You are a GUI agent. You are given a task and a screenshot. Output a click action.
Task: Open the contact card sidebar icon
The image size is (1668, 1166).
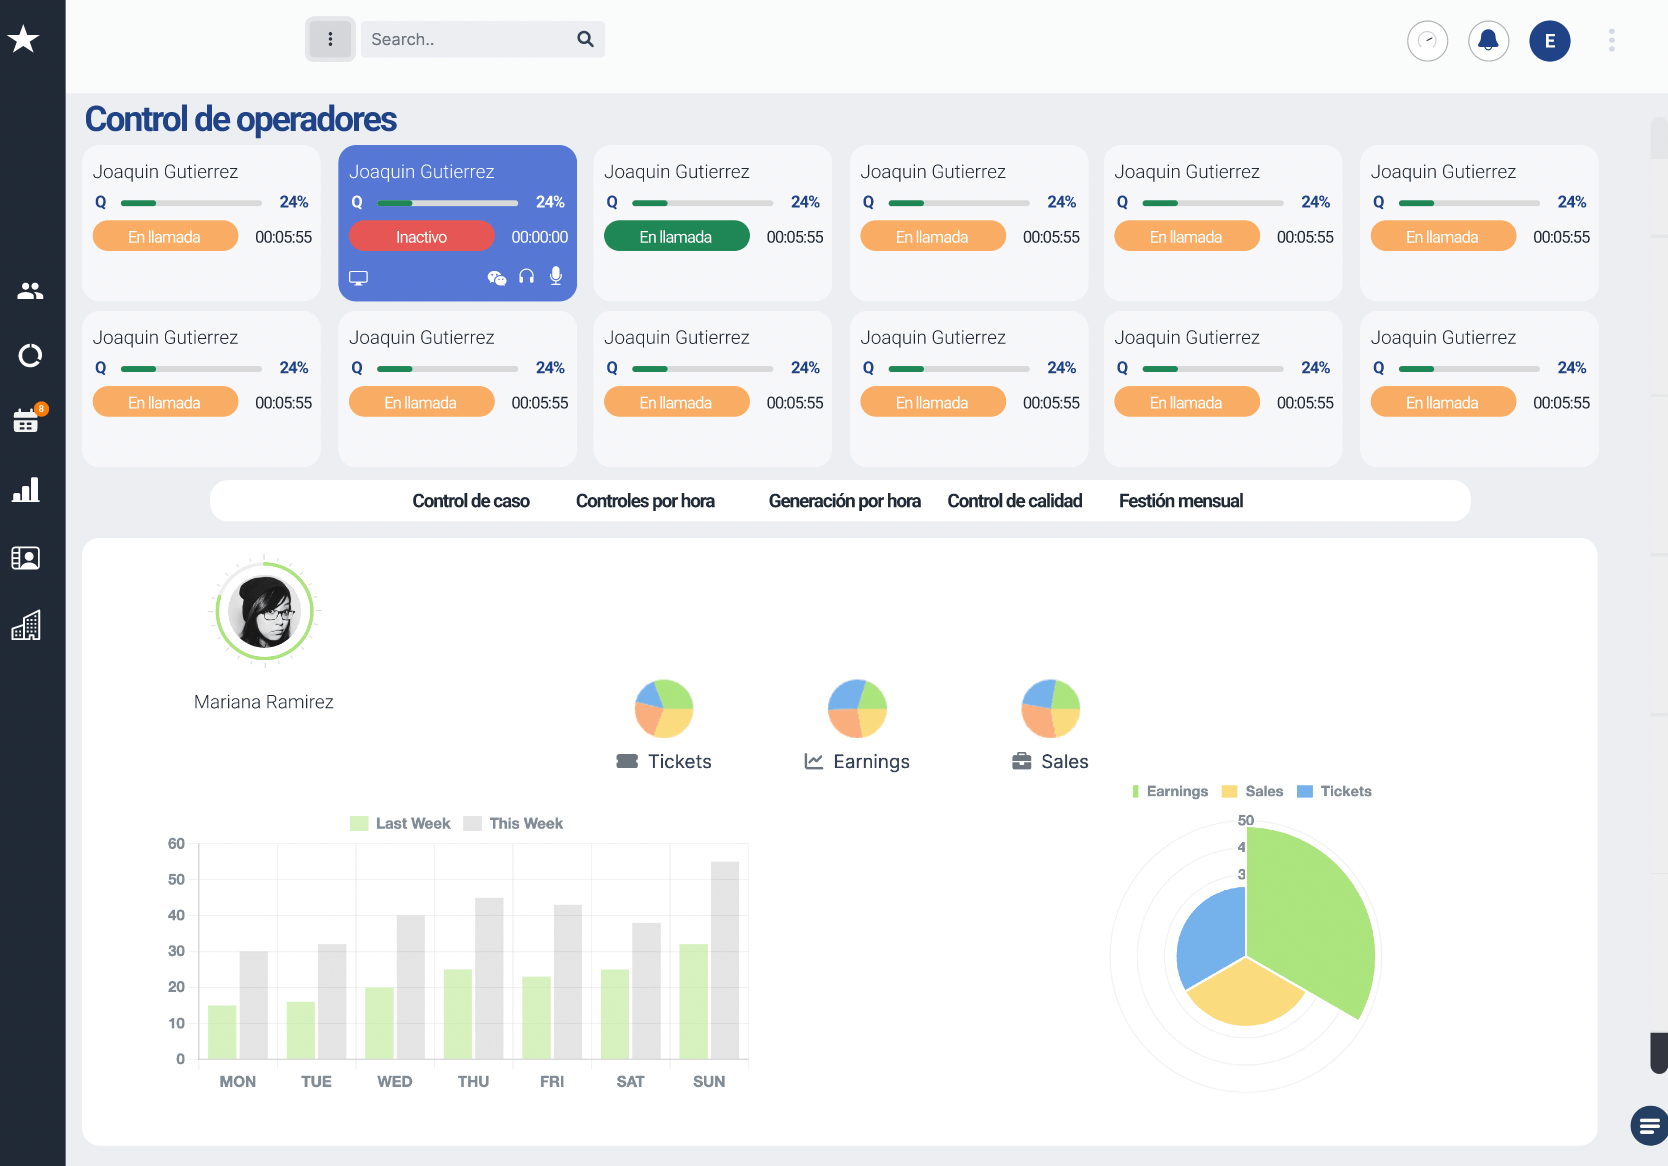tap(26, 558)
